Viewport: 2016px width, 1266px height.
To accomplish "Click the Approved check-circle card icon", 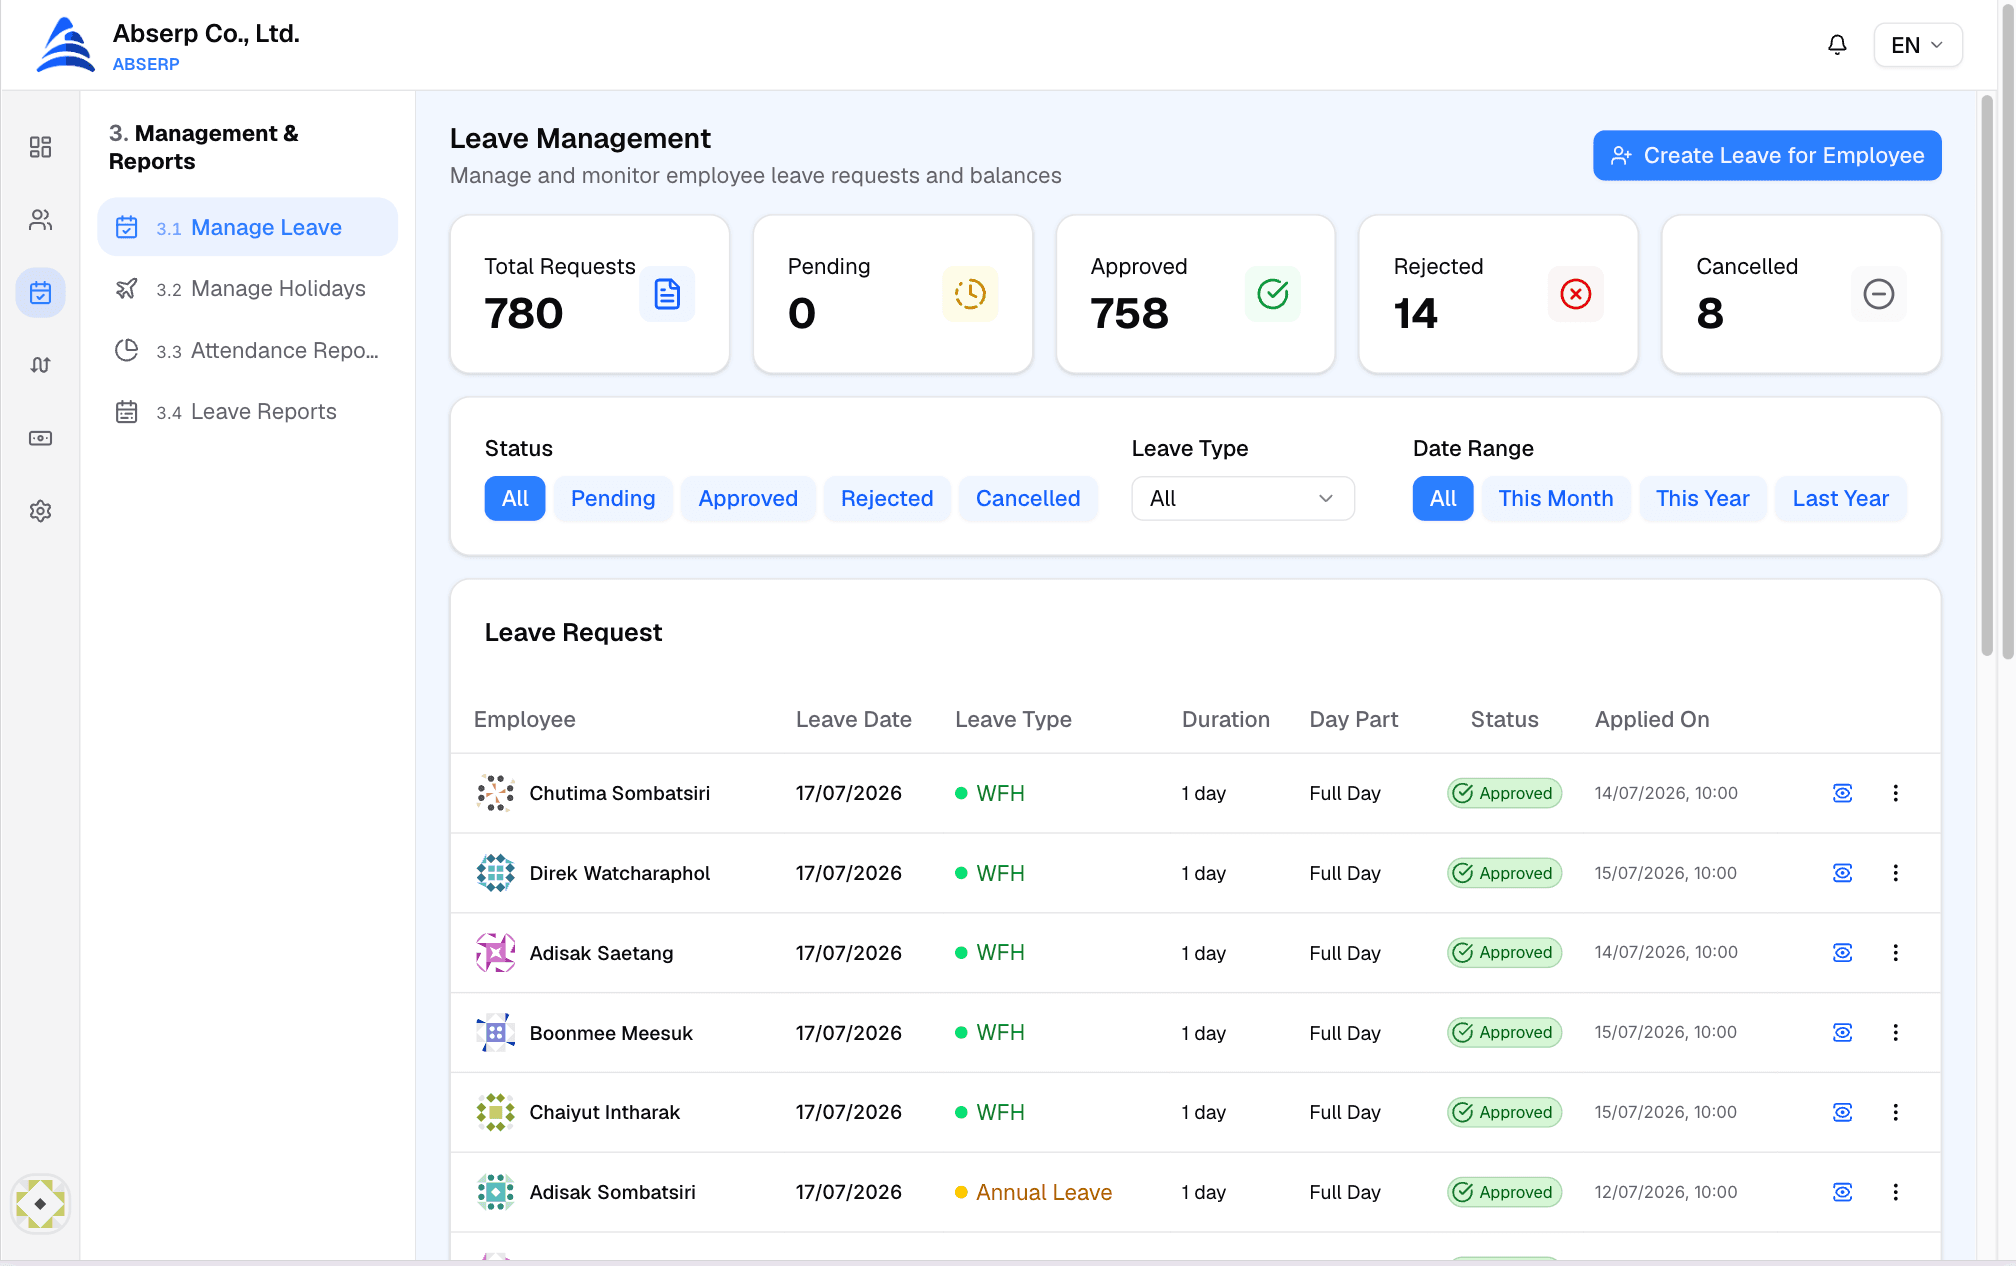I will tap(1273, 294).
